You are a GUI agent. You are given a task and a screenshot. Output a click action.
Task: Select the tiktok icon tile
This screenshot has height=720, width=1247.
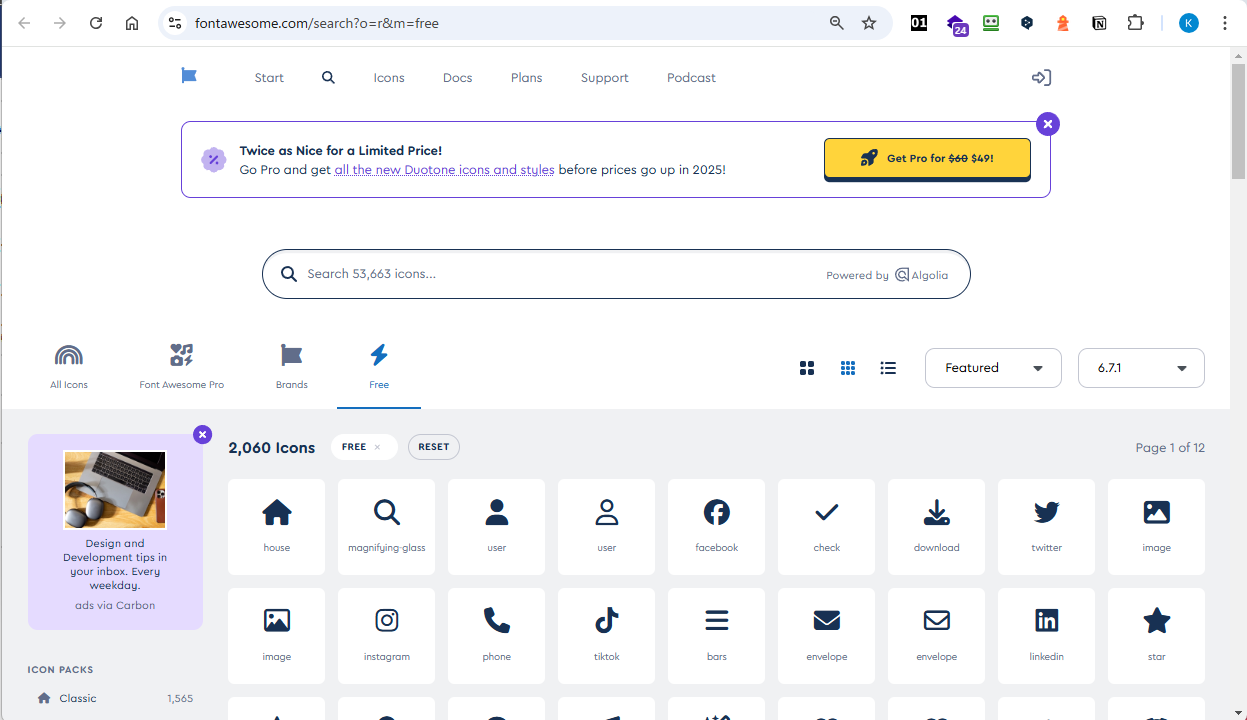pyautogui.click(x=606, y=635)
